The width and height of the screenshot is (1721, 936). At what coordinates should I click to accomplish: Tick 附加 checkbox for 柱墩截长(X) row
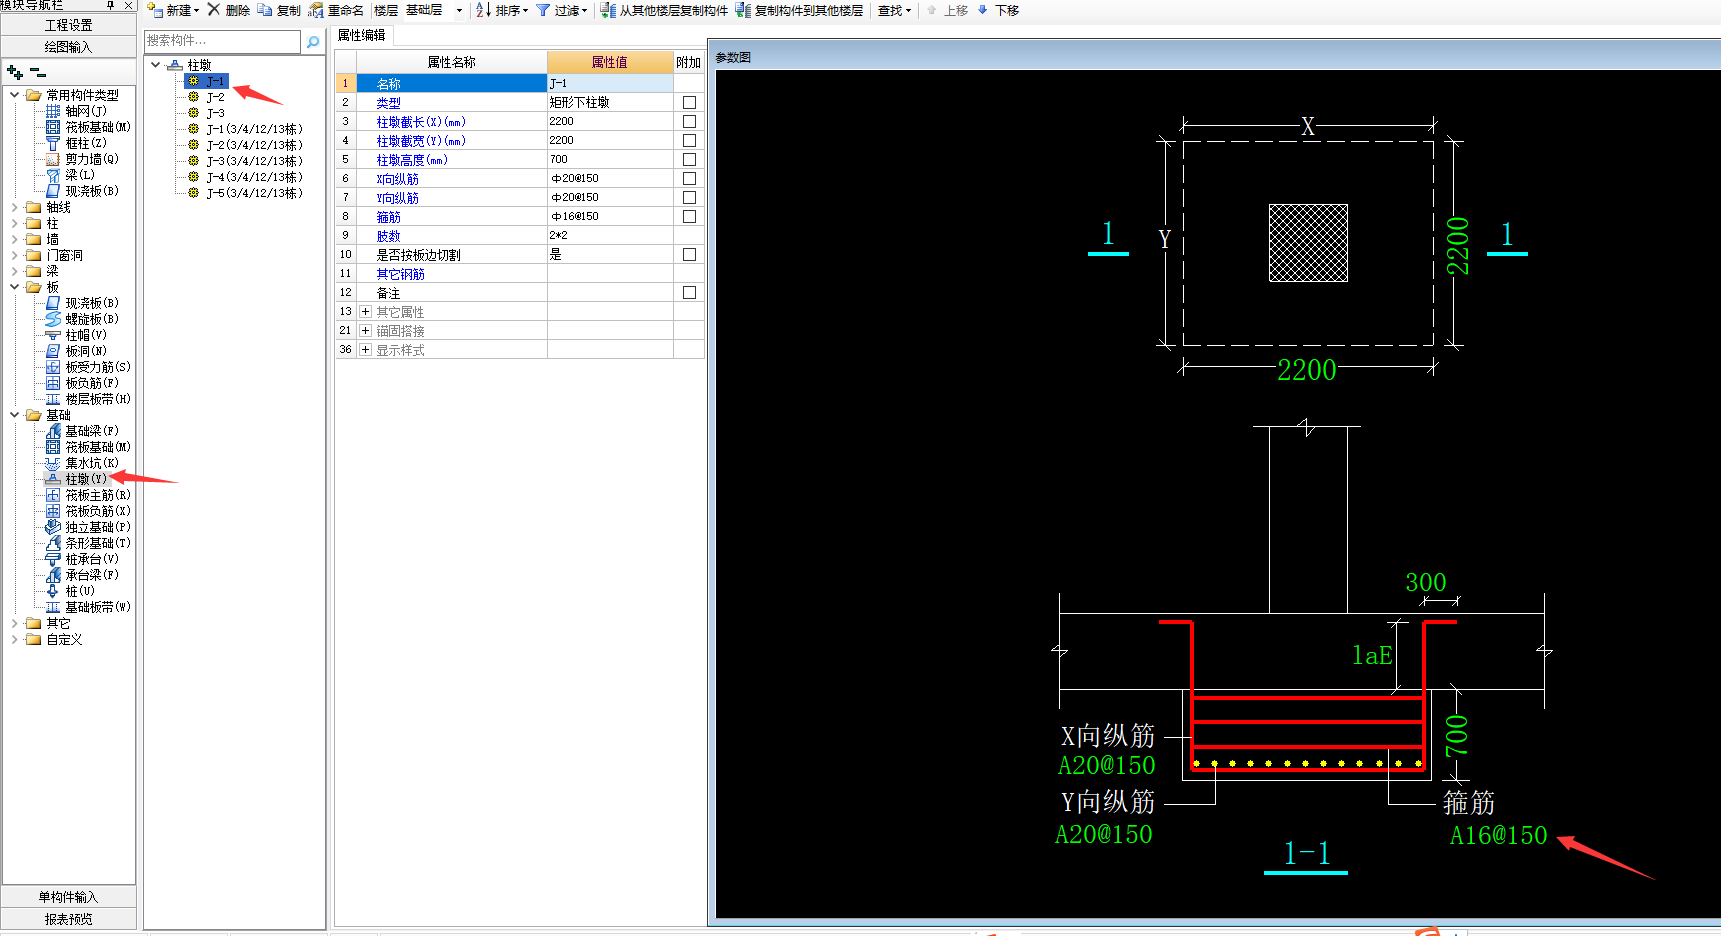tap(689, 121)
